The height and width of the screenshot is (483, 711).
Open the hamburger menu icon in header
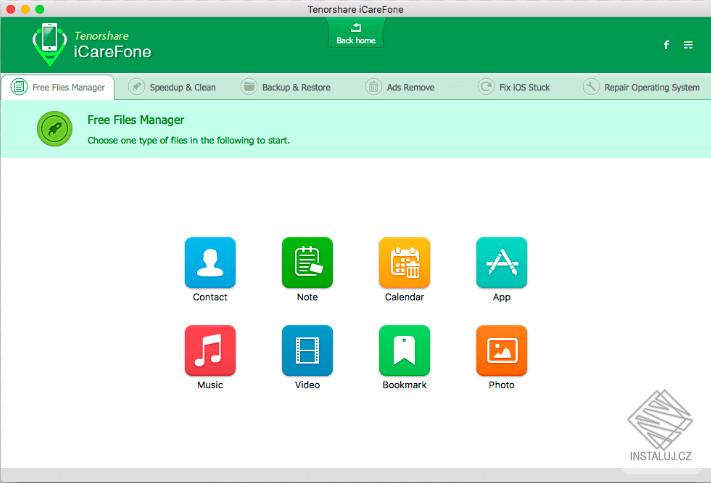688,44
